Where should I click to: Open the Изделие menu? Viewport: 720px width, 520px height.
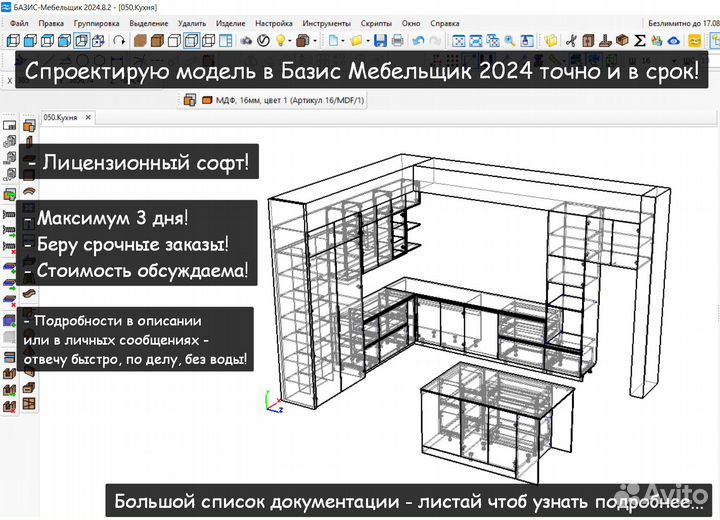[231, 23]
